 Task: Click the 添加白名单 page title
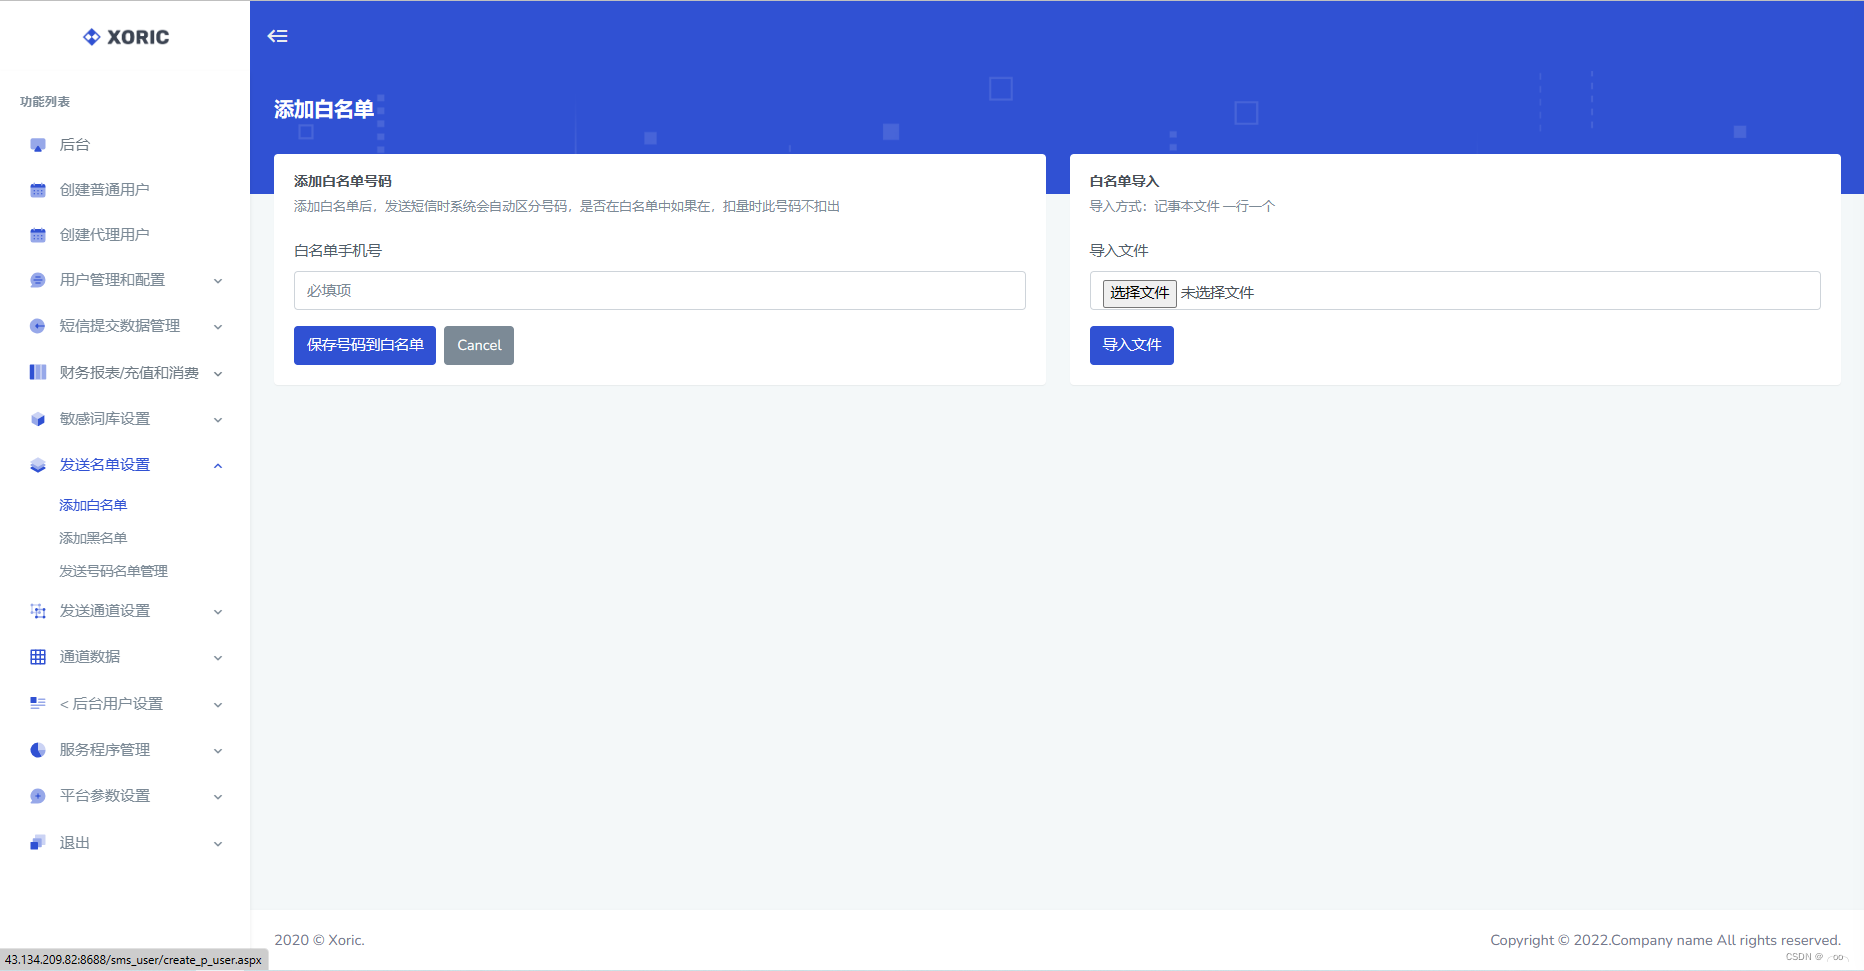tap(324, 110)
